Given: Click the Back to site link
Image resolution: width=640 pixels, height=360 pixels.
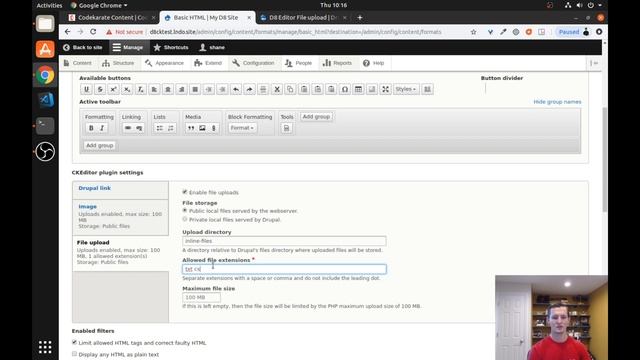Looking at the screenshot, I should click(83, 47).
